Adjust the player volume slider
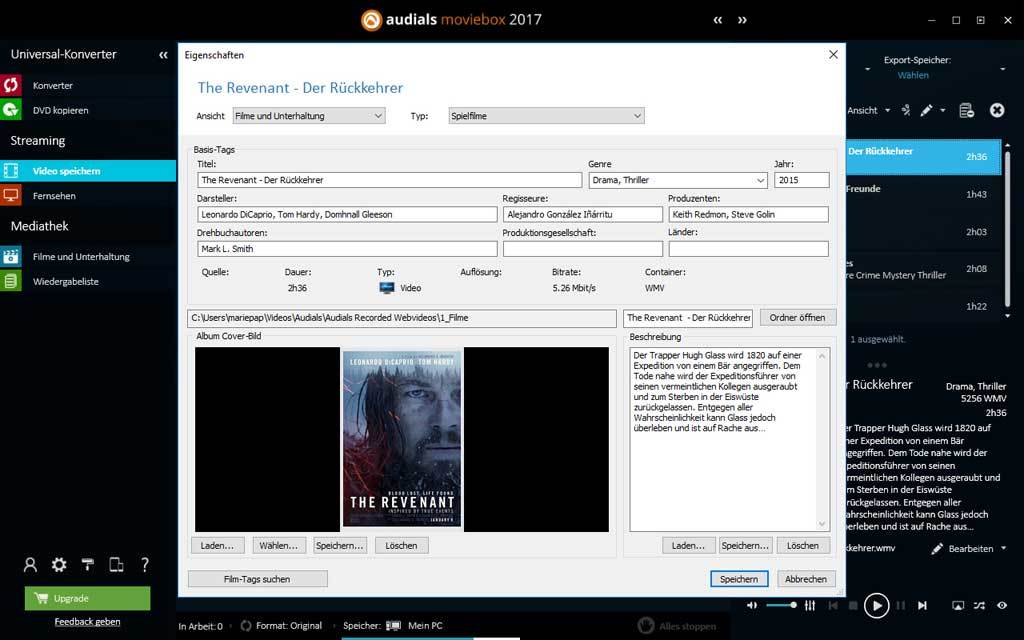Screen dimensions: 1024x640 [x=782, y=605]
